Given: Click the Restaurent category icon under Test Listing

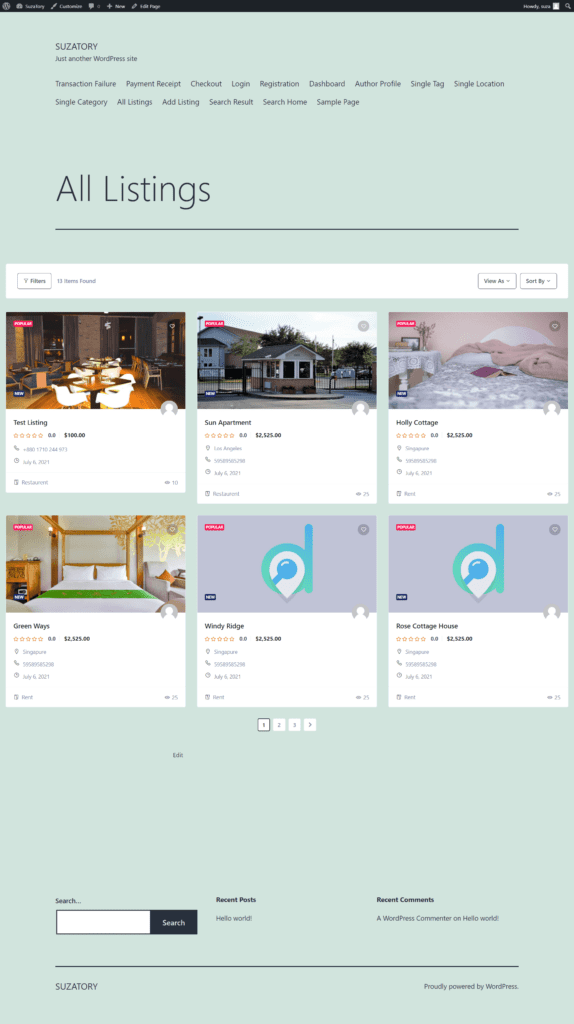Looking at the screenshot, I should [16, 483].
